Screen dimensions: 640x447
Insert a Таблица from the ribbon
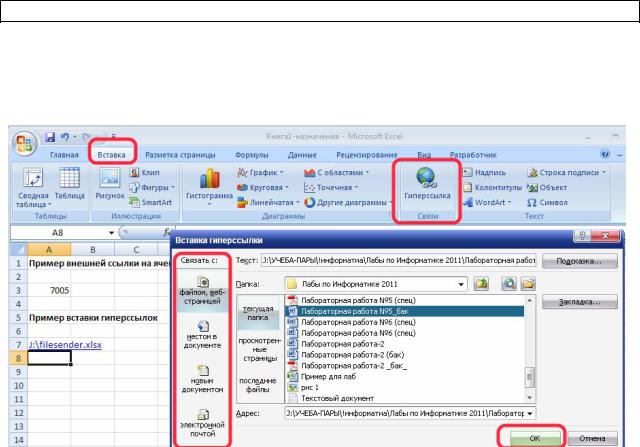tap(69, 184)
